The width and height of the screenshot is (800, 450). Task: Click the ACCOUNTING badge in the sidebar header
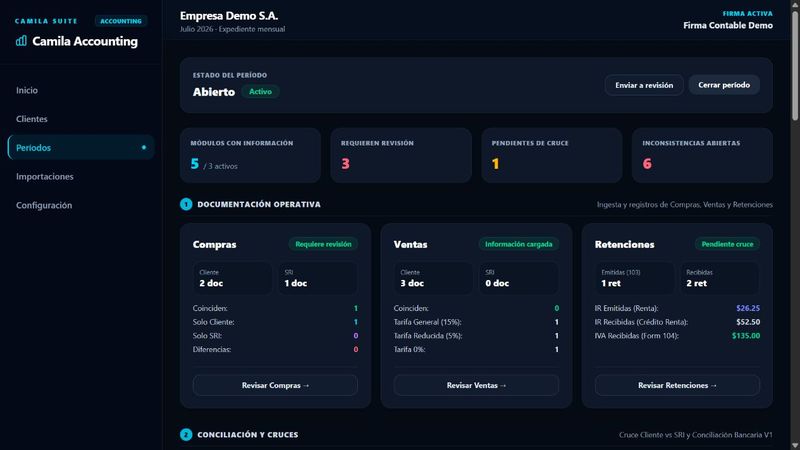pyautogui.click(x=121, y=21)
